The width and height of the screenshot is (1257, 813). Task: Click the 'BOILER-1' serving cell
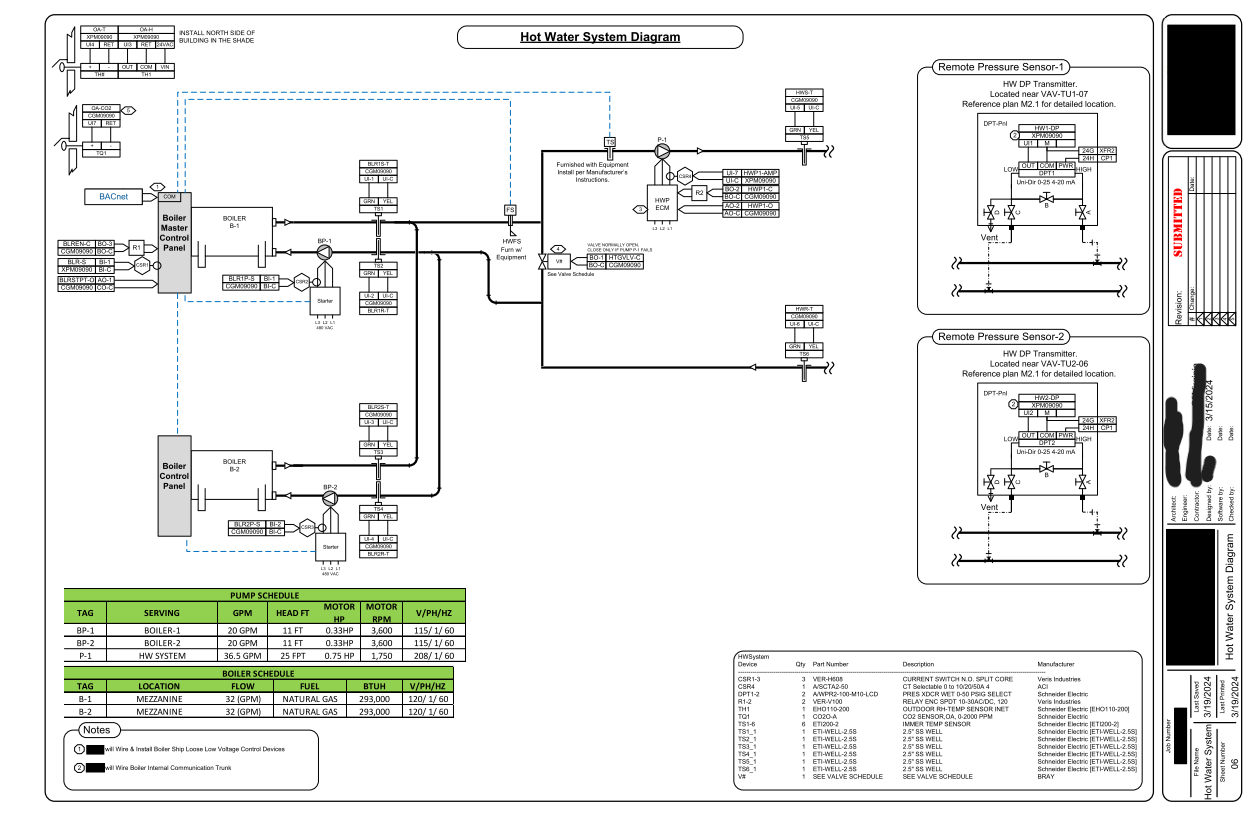click(161, 631)
